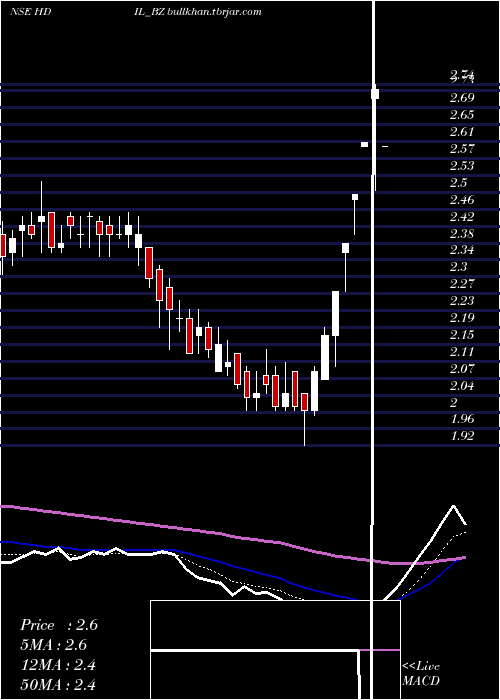Click the 2.34 price level label

click(462, 250)
